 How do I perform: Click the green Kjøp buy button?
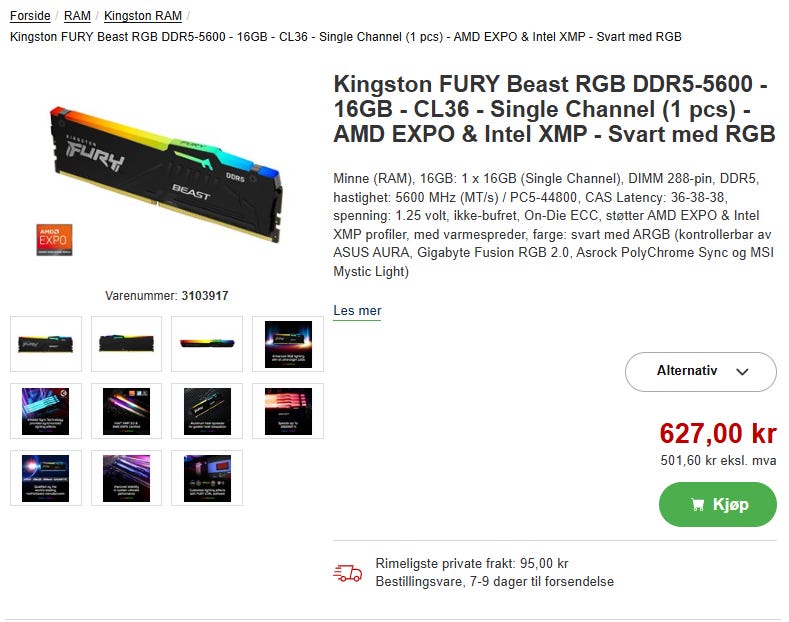718,505
